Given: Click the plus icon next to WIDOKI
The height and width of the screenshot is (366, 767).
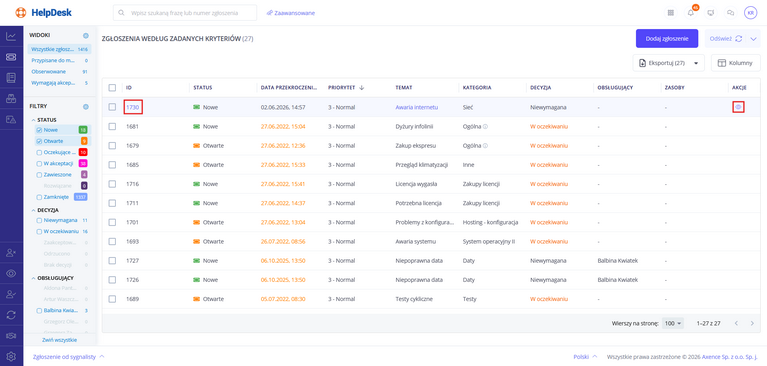Looking at the screenshot, I should pos(86,35).
